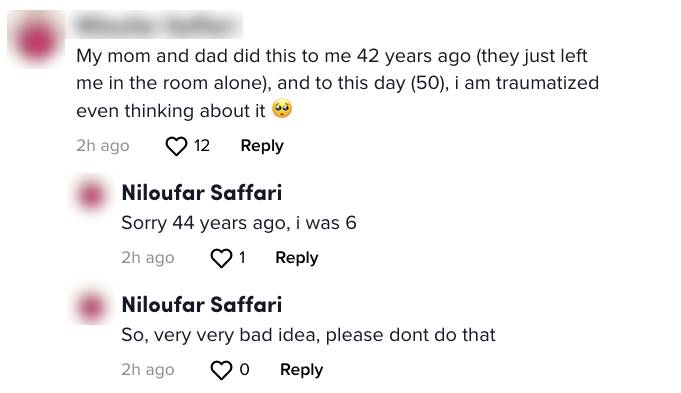Click timestamp under "please dont do that"
Screen dimensions: 681x393
148,370
